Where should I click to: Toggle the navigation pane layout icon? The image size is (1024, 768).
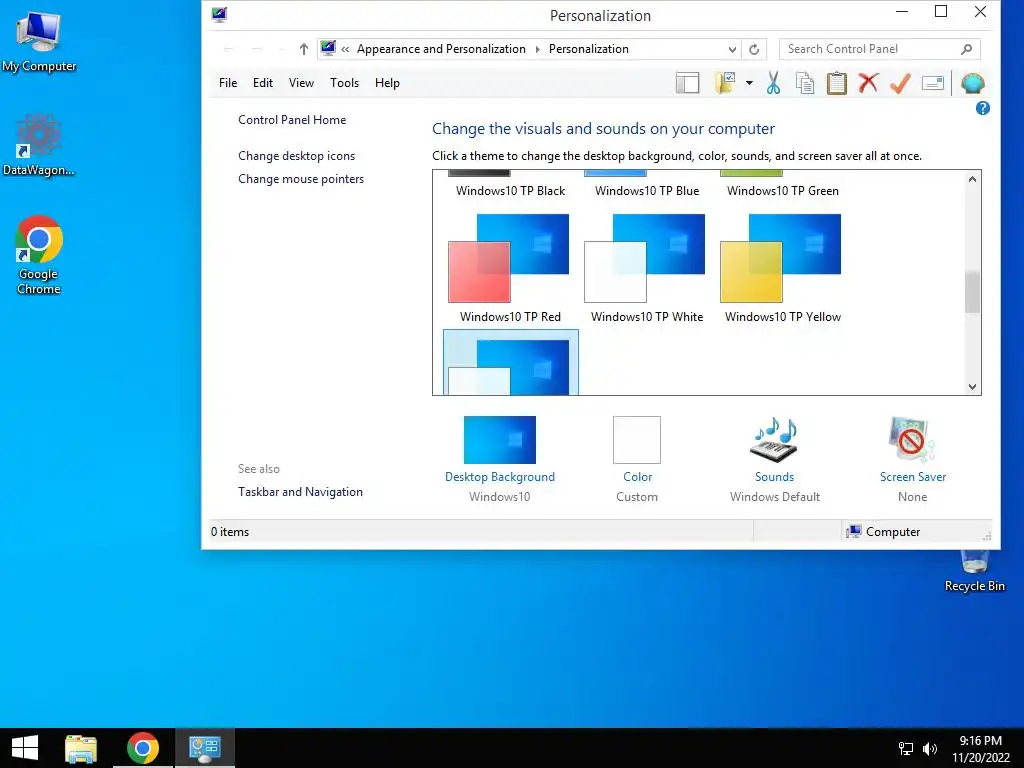687,83
